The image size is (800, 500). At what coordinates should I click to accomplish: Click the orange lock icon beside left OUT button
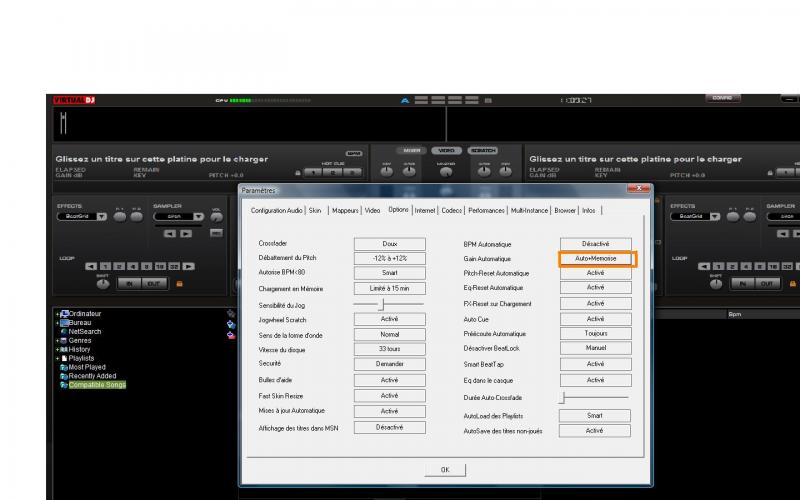[x=178, y=283]
